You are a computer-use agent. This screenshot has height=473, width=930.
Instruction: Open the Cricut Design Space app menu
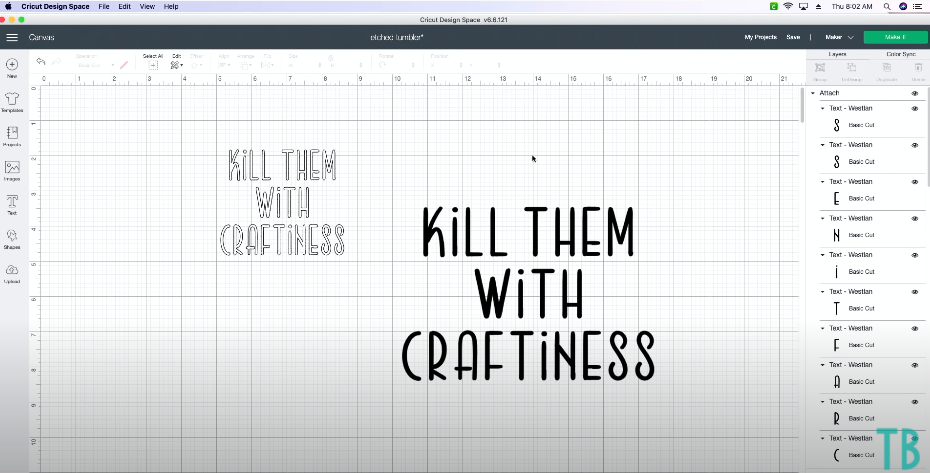pyautogui.click(x=55, y=7)
